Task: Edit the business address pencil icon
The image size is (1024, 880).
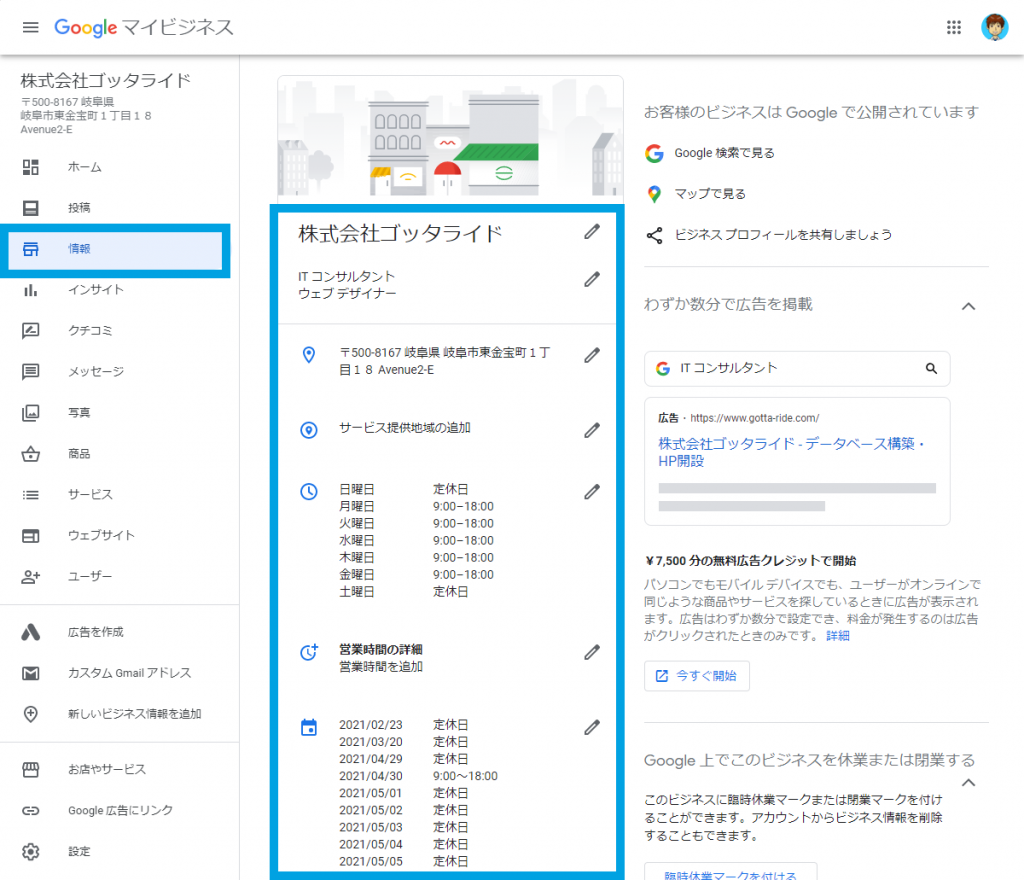Action: [x=592, y=355]
